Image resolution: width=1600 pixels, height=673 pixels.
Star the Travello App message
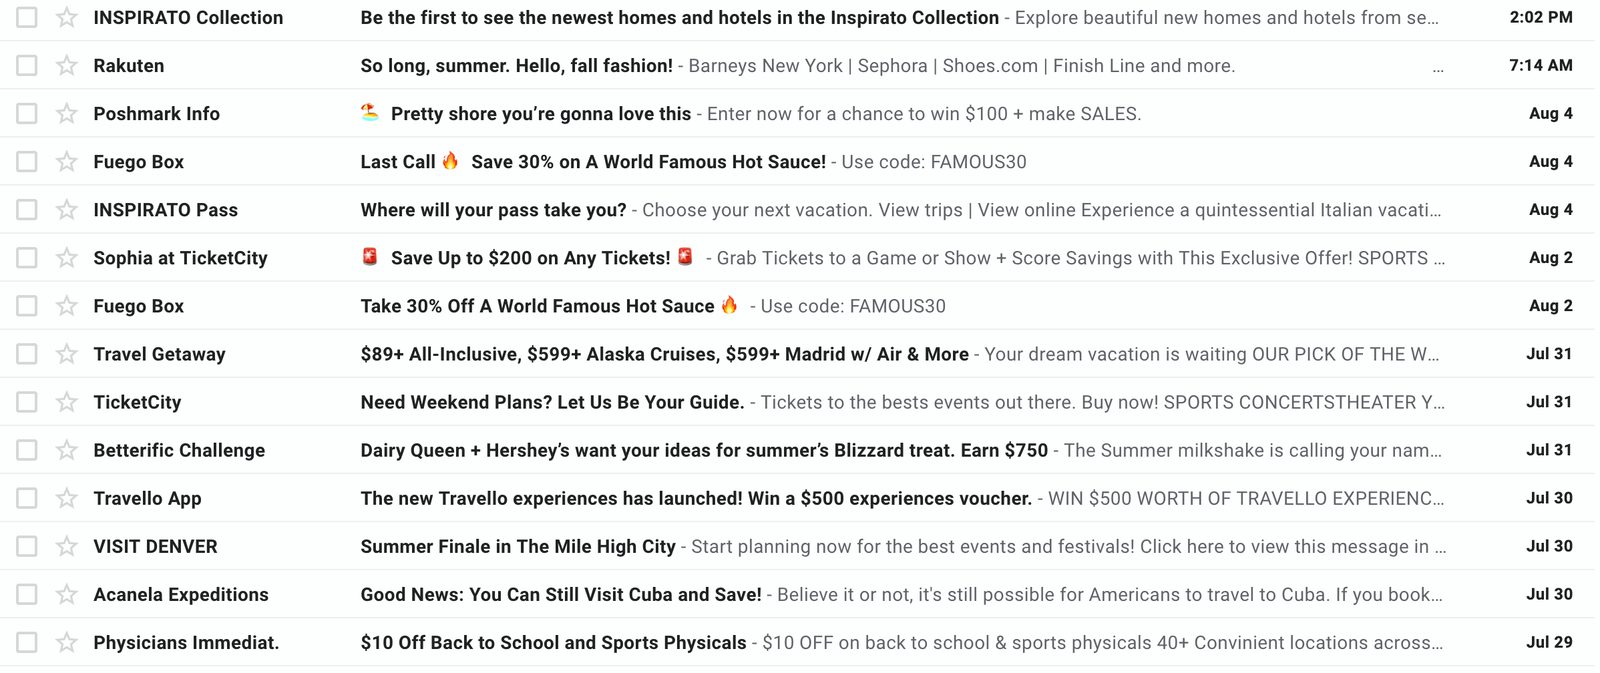[66, 497]
